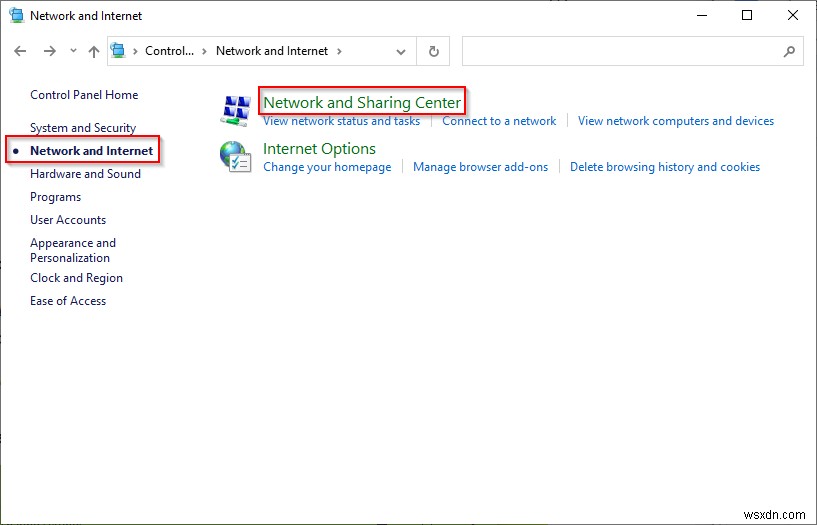The height and width of the screenshot is (525, 817).
Task: Open the recent locations dropdown arrow
Action: (73, 51)
